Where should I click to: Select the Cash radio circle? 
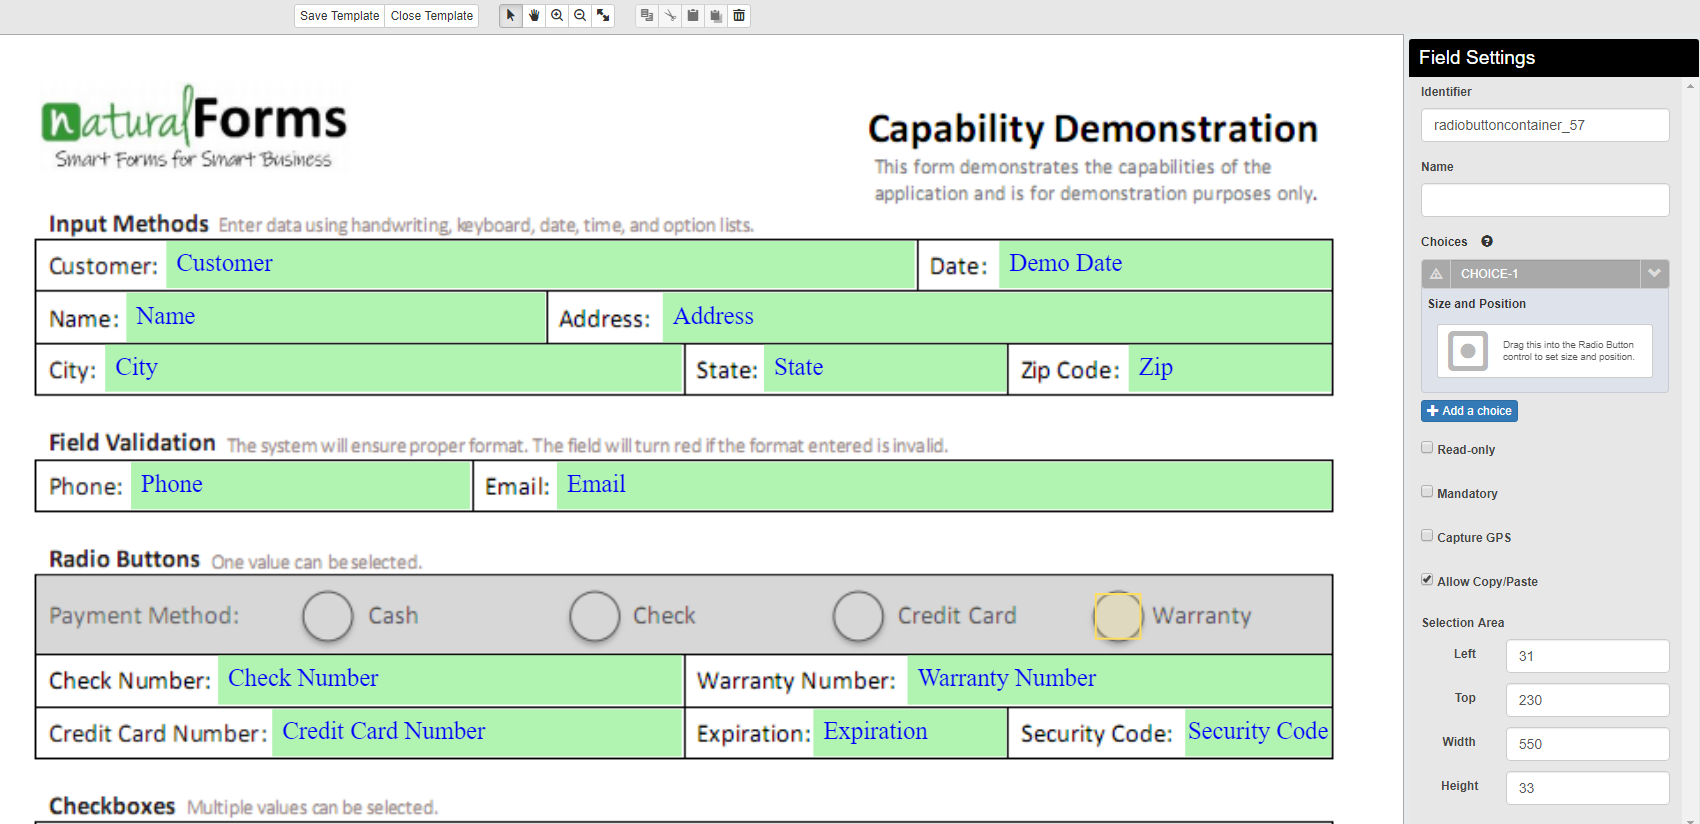pos(328,616)
